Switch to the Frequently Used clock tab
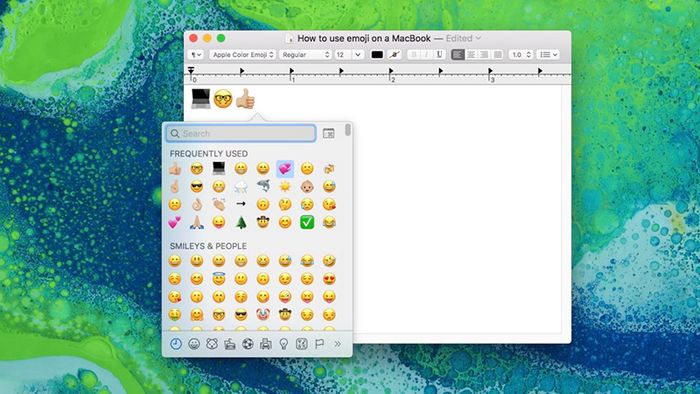Viewport: 700px width, 394px height. pyautogui.click(x=176, y=344)
